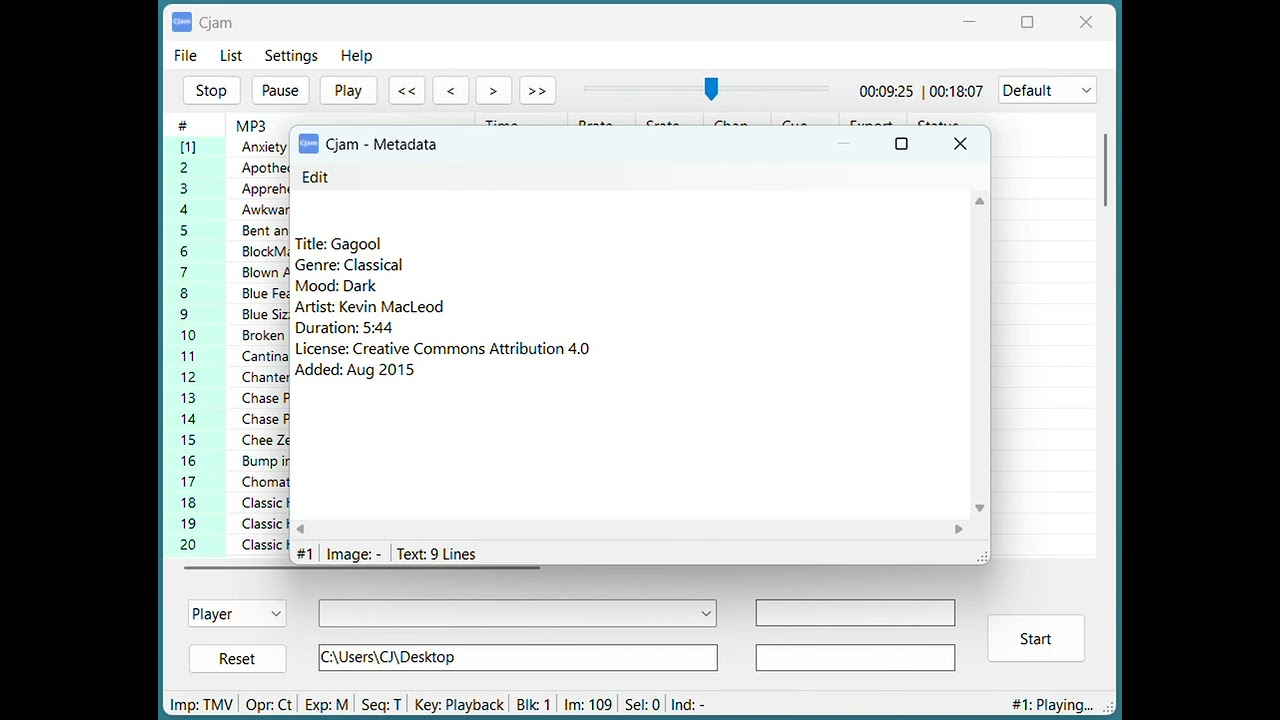The image size is (1280, 720).
Task: Select playlist row [1] Anxiety
Action: pos(229,147)
